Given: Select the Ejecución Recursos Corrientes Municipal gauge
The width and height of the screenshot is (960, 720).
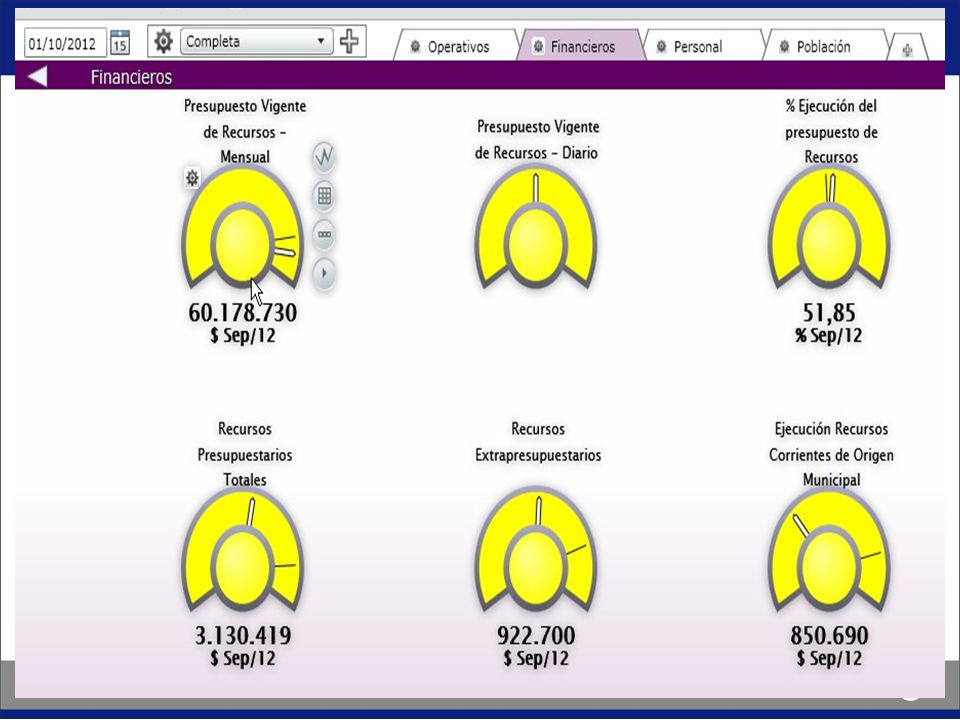Looking at the screenshot, I should tap(829, 551).
